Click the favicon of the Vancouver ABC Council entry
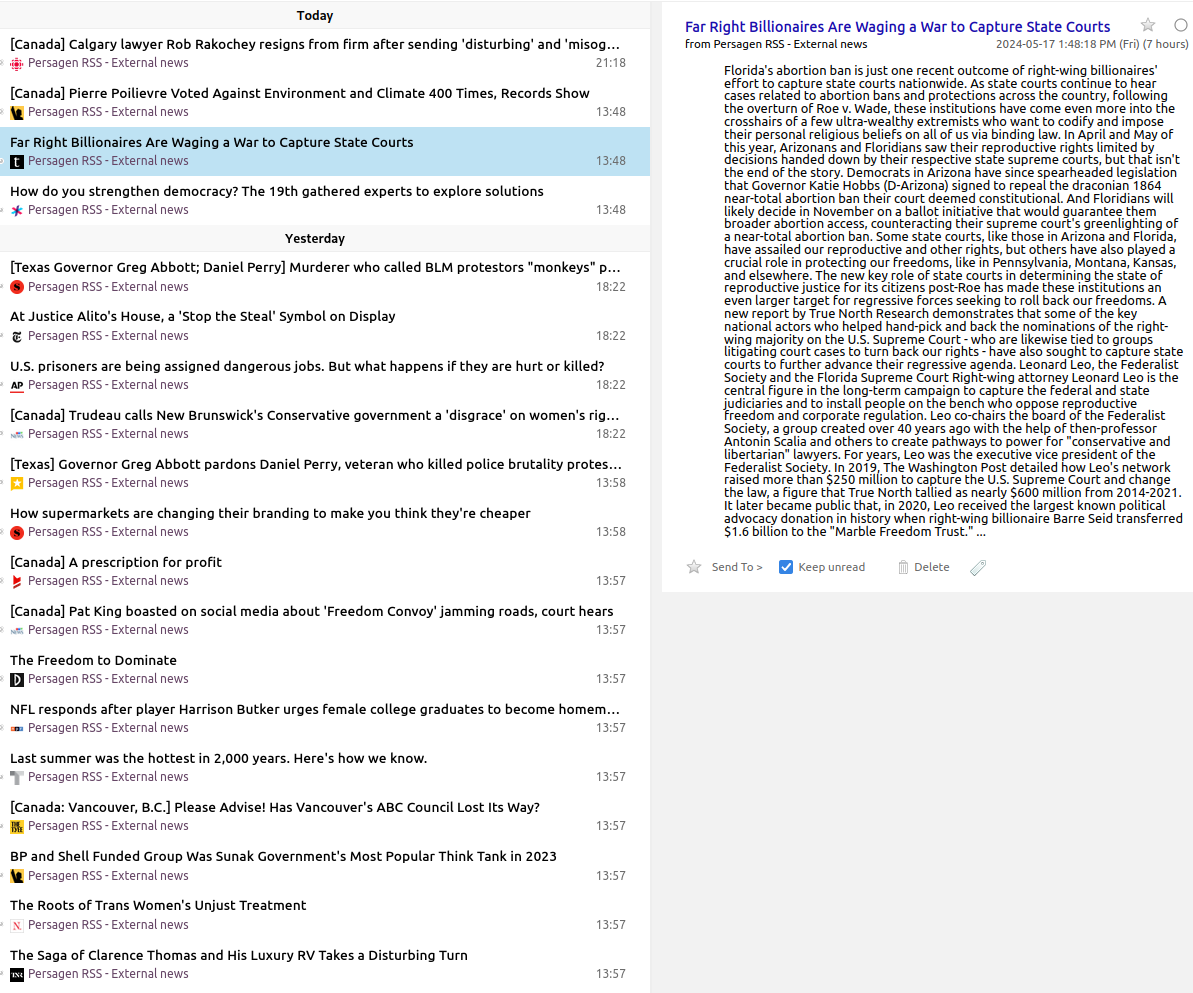The width and height of the screenshot is (1193, 993). (17, 826)
